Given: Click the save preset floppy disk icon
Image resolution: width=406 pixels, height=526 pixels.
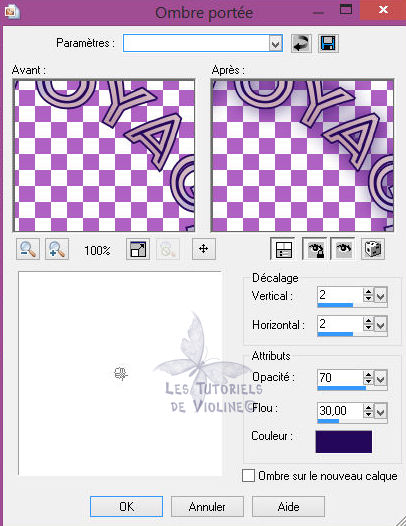Looking at the screenshot, I should [x=328, y=44].
